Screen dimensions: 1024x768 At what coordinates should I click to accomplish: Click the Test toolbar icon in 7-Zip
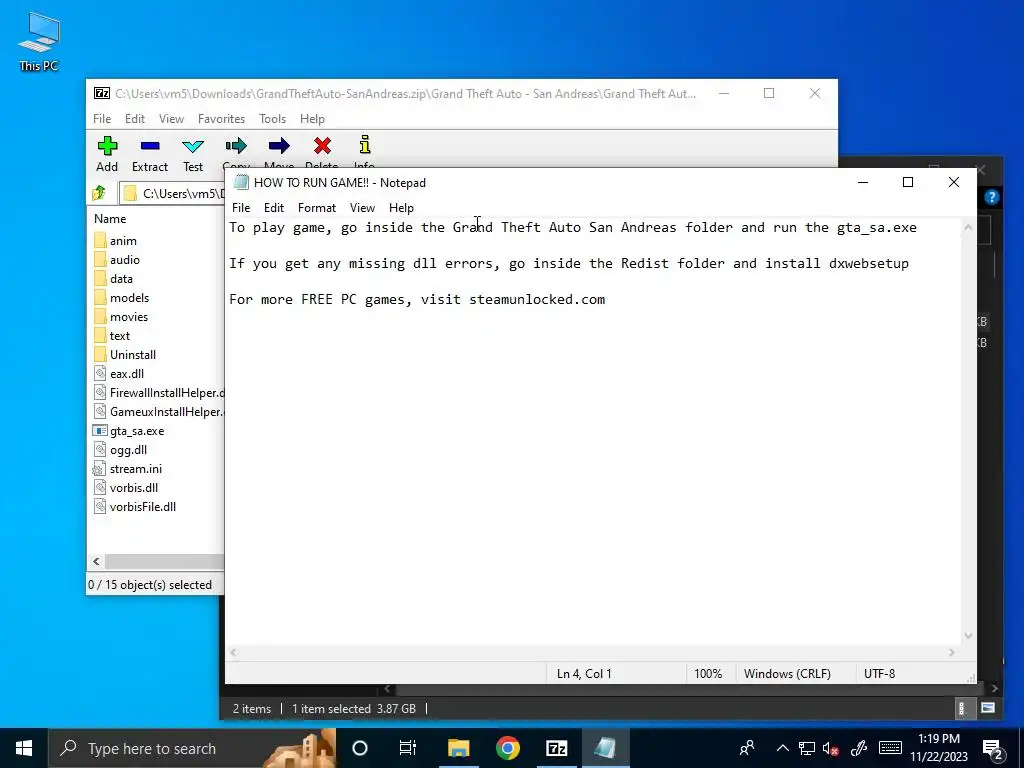pos(193,146)
